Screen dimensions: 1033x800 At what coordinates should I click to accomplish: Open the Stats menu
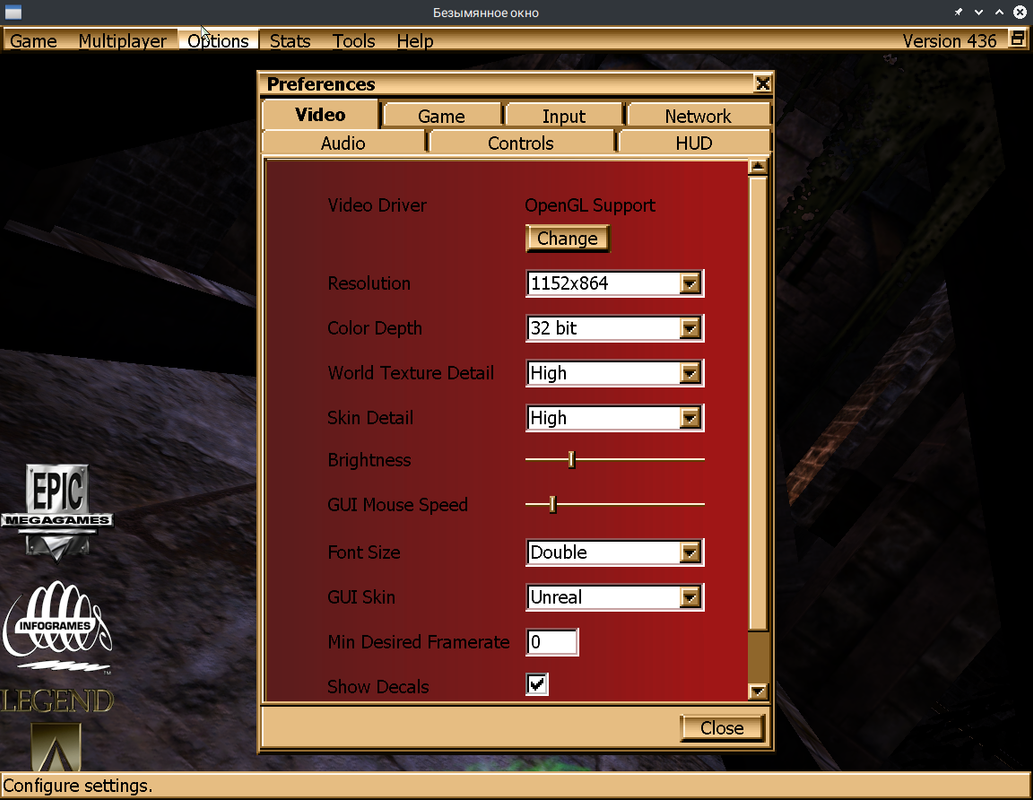pyautogui.click(x=290, y=41)
